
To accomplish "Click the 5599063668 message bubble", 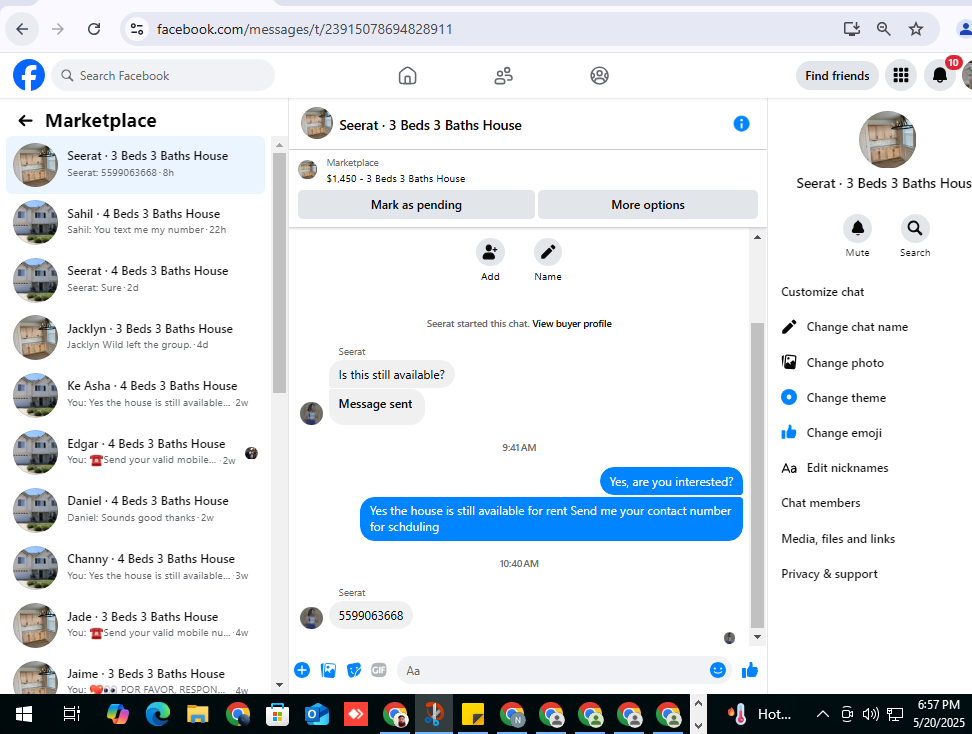I will tap(371, 616).
